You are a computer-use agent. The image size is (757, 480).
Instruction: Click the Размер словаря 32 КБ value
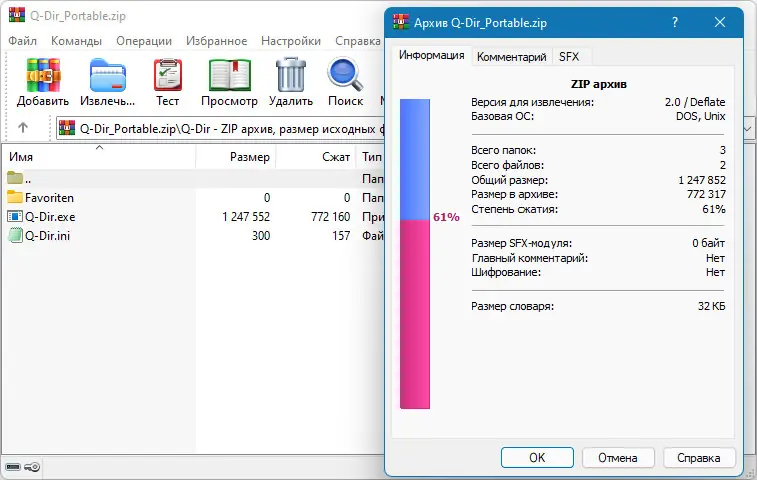coord(712,306)
